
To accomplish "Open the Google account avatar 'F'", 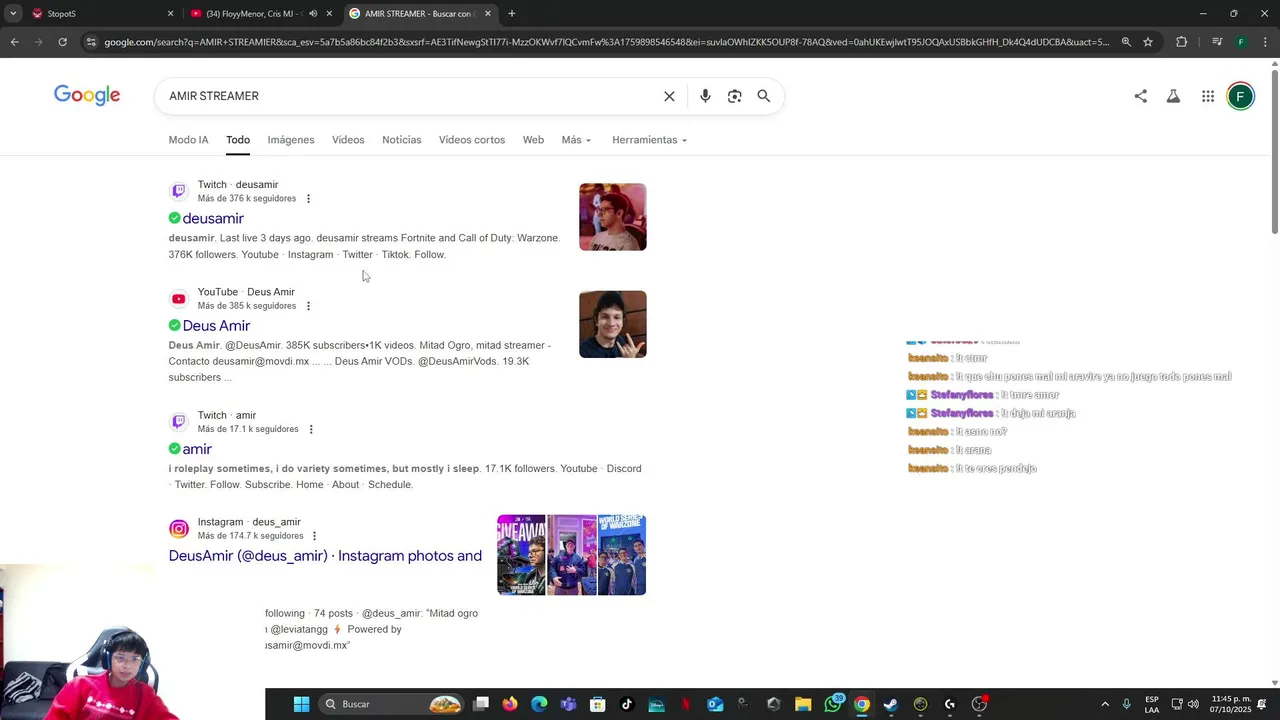I will (1240, 96).
